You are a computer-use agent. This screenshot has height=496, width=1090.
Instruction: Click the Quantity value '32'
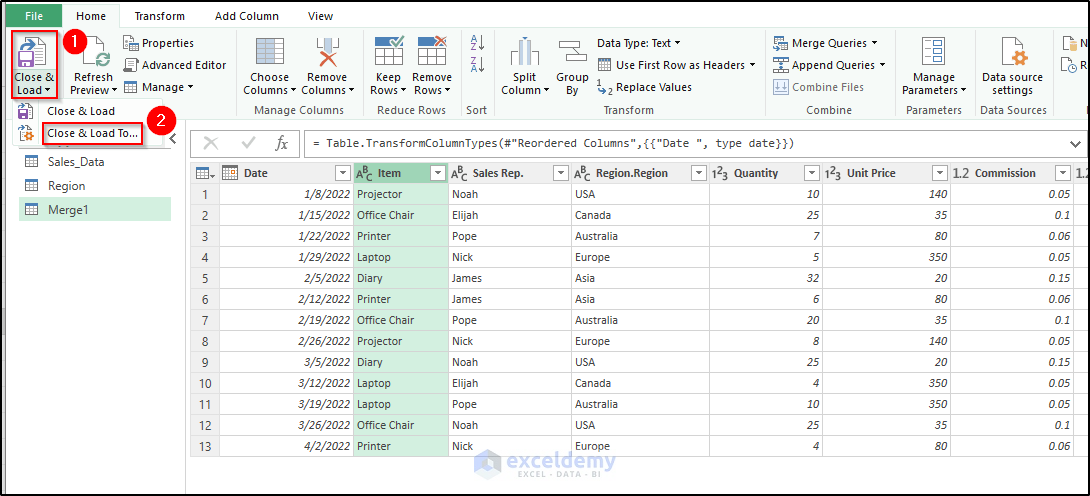pos(766,278)
